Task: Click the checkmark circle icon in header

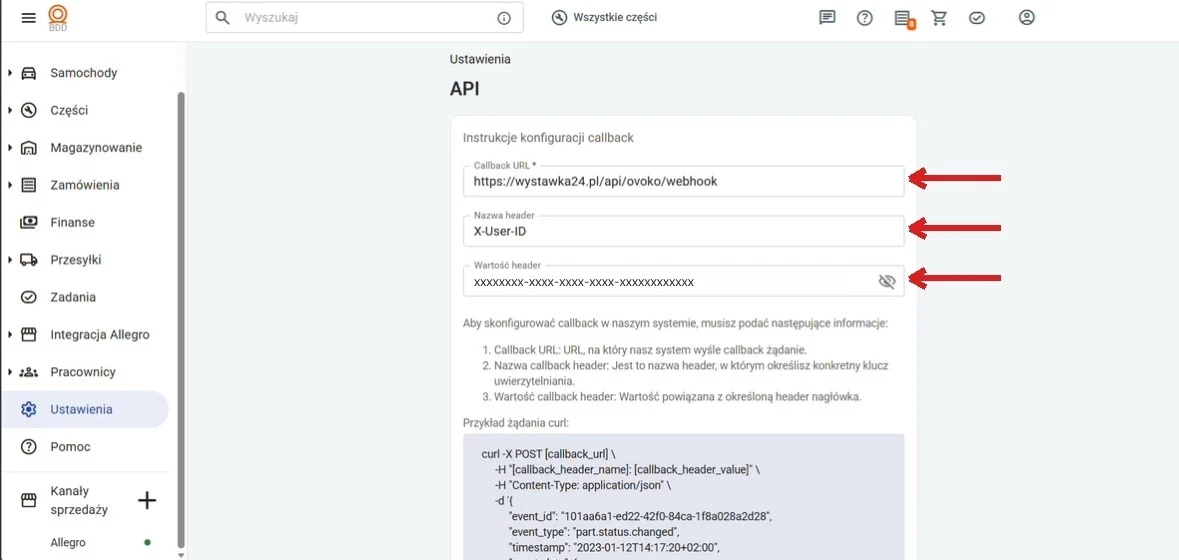Action: [977, 17]
